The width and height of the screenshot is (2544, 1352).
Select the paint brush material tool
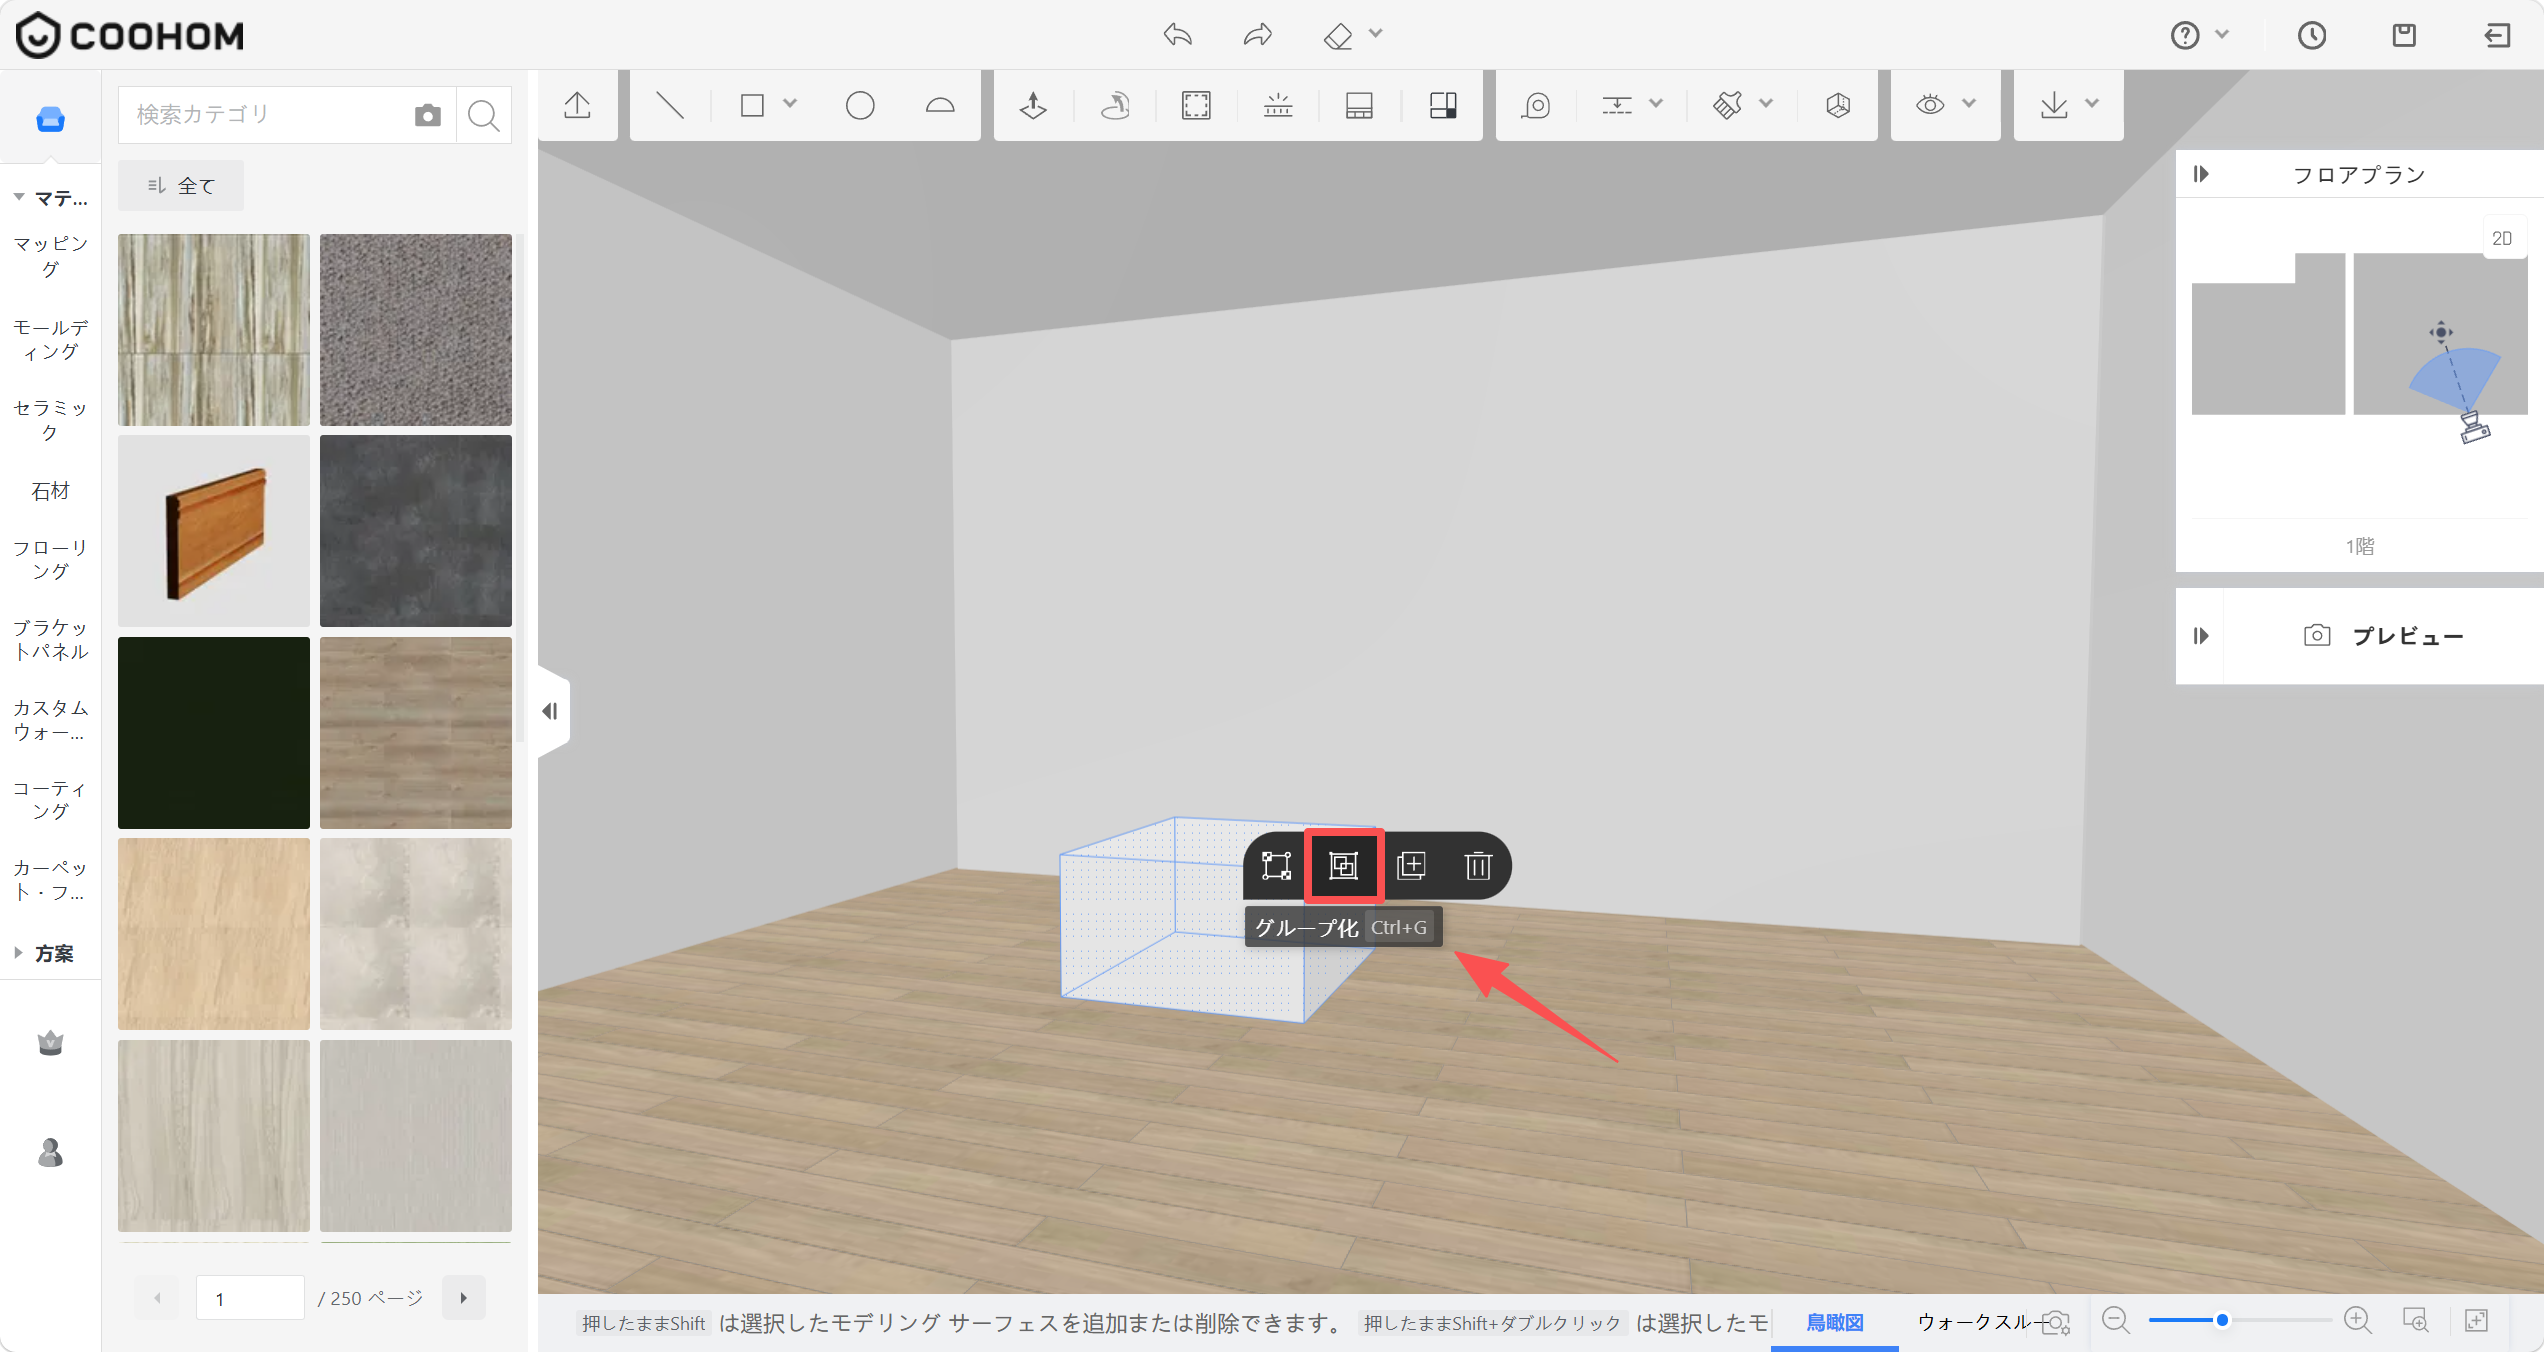coord(1728,105)
